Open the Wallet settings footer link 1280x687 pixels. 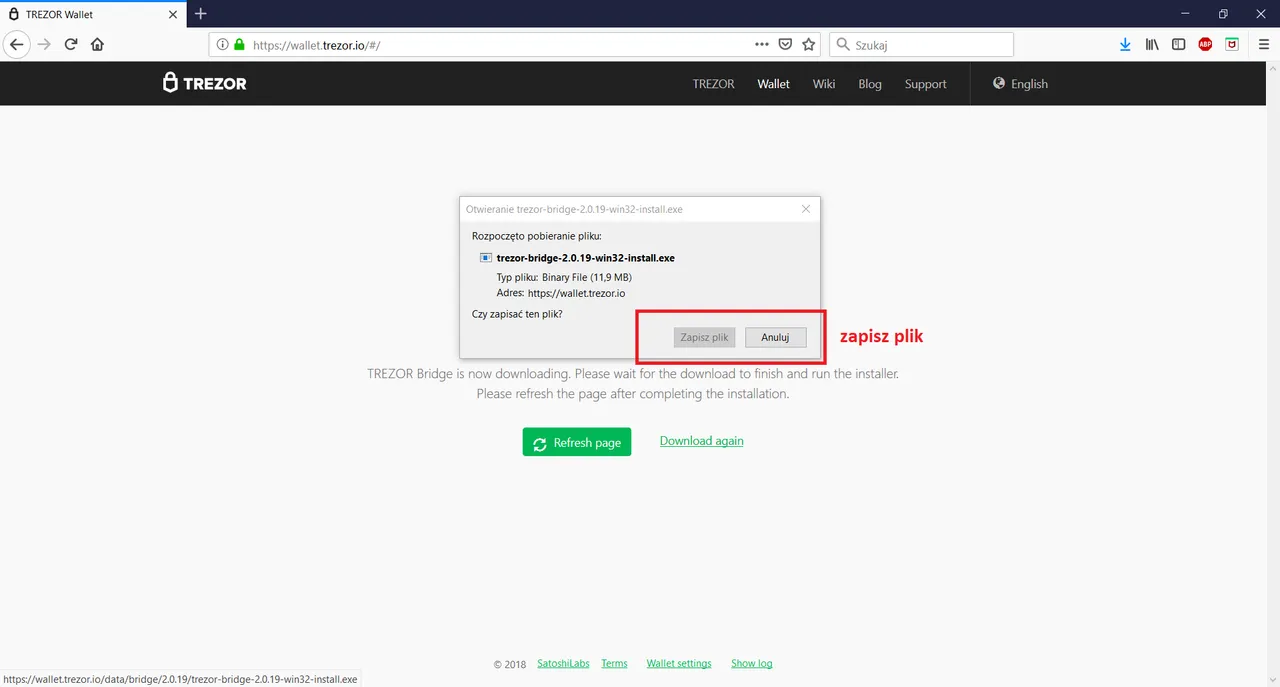point(679,663)
